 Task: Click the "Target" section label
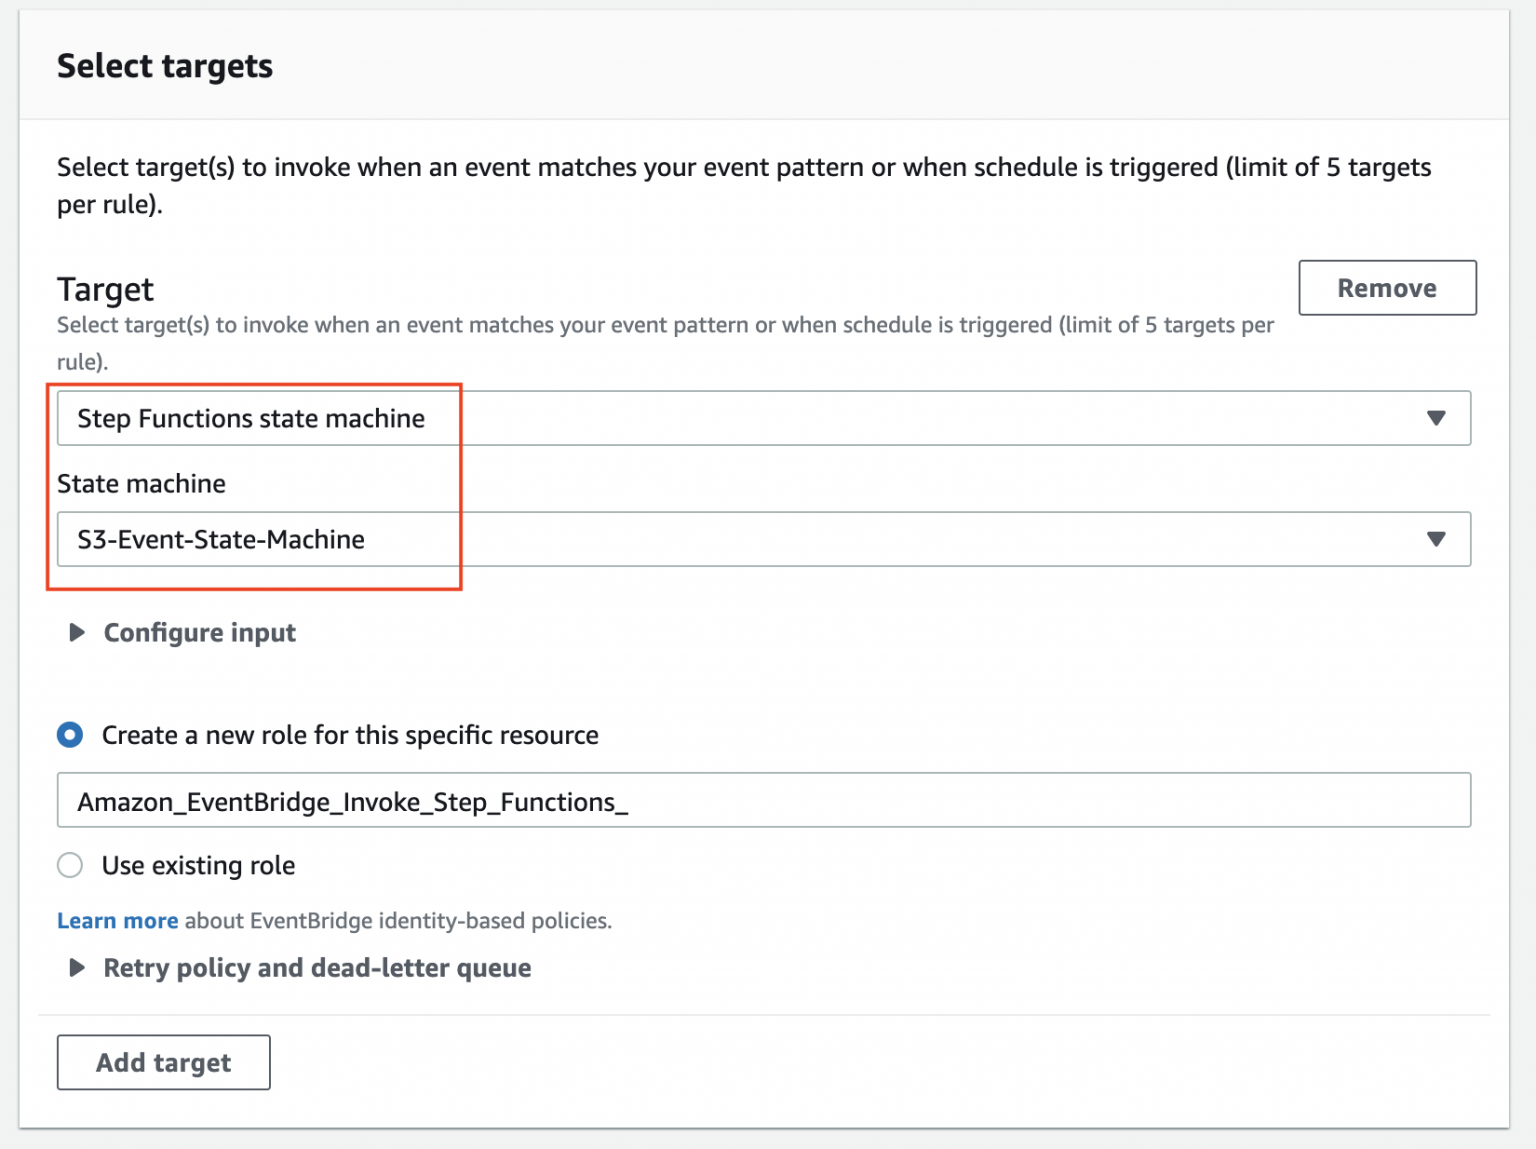click(105, 289)
